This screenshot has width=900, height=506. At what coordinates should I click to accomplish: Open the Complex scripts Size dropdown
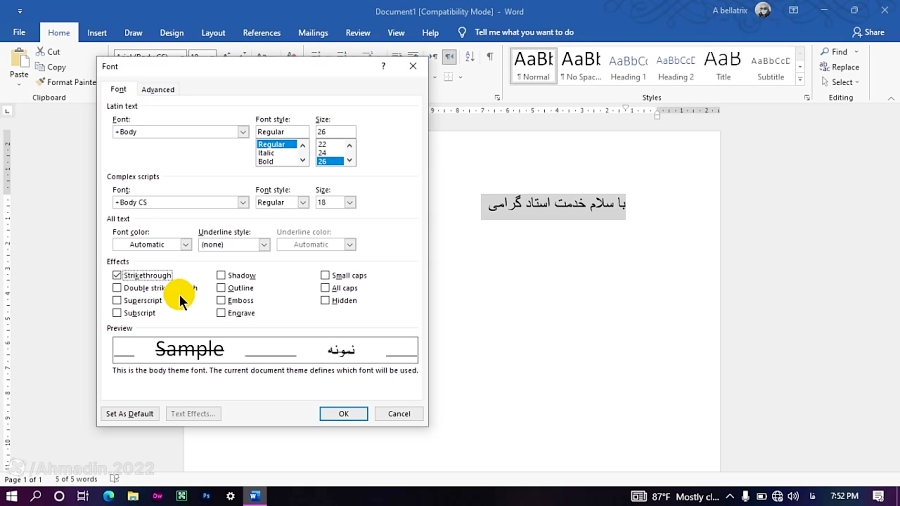(349, 203)
